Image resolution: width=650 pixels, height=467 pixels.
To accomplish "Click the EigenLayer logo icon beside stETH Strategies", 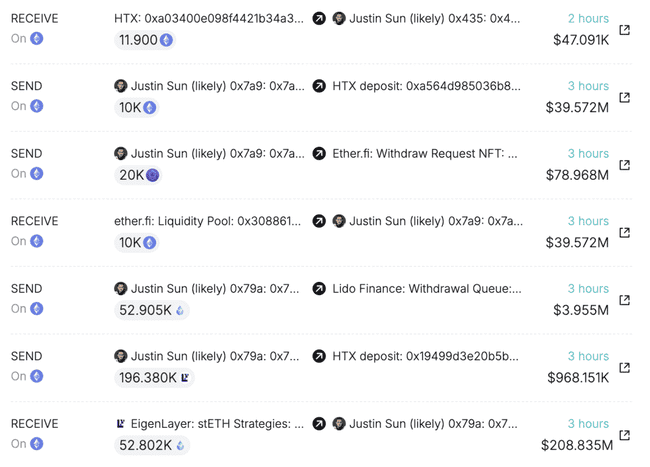I will pos(121,424).
